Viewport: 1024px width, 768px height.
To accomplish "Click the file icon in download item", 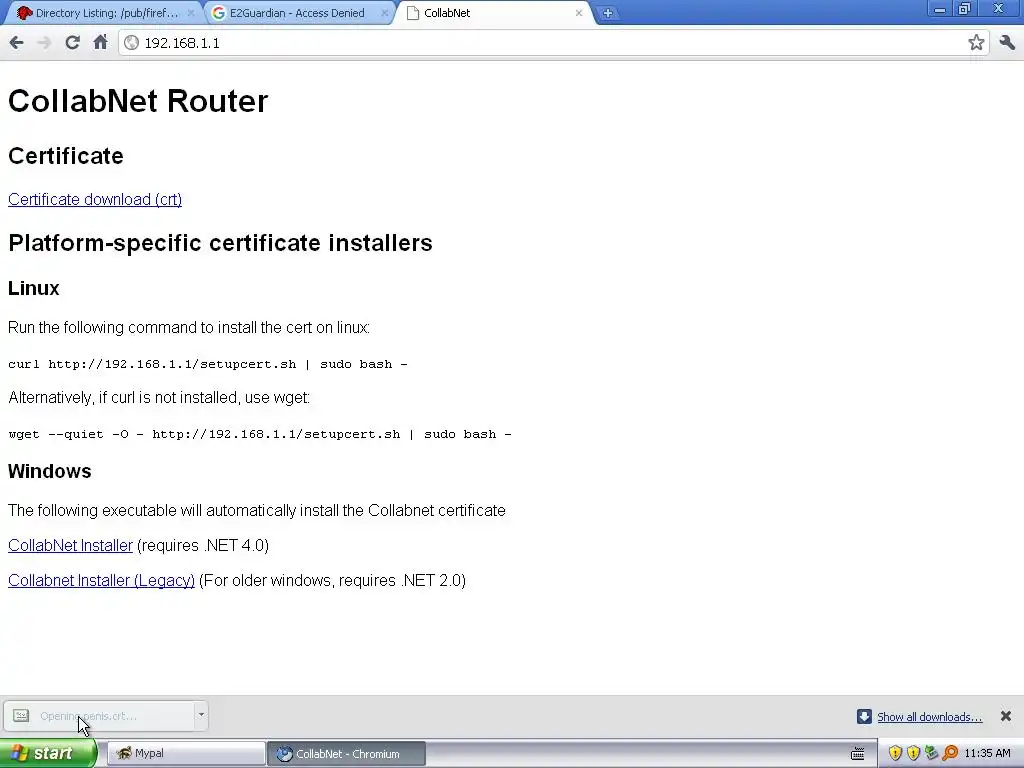I will tap(21, 716).
